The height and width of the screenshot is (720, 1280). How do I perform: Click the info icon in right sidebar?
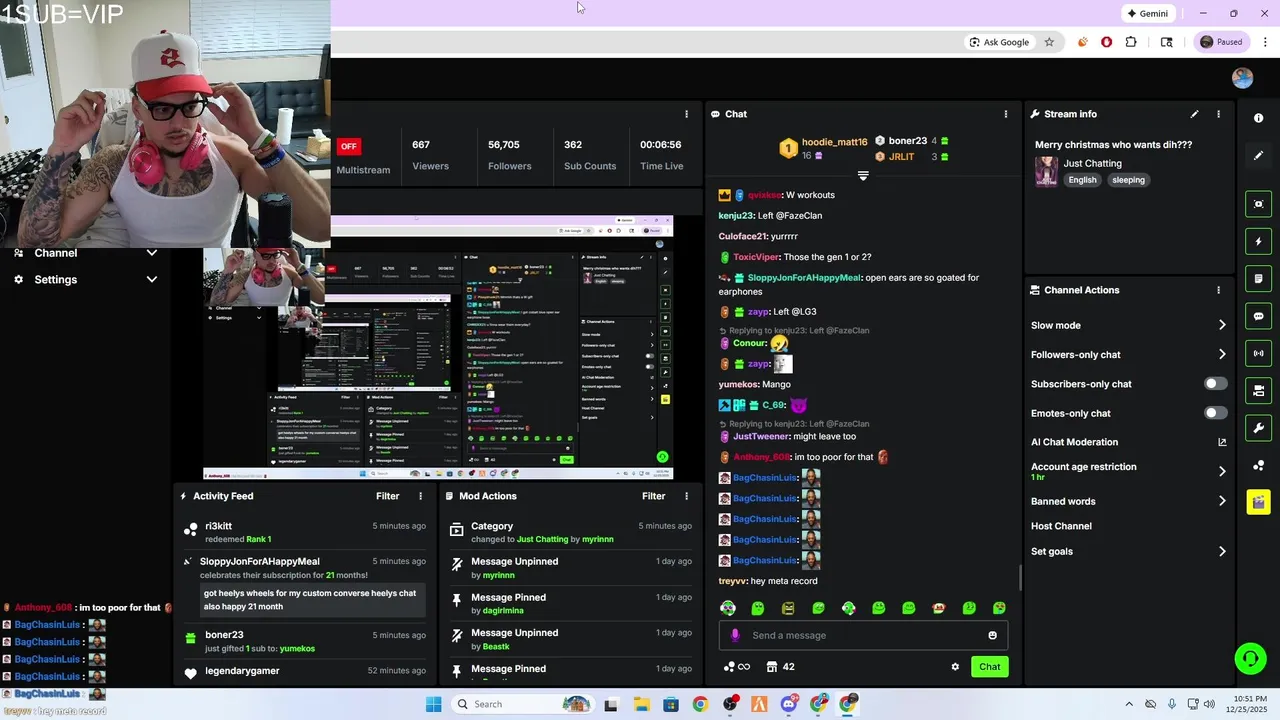tap(1258, 118)
